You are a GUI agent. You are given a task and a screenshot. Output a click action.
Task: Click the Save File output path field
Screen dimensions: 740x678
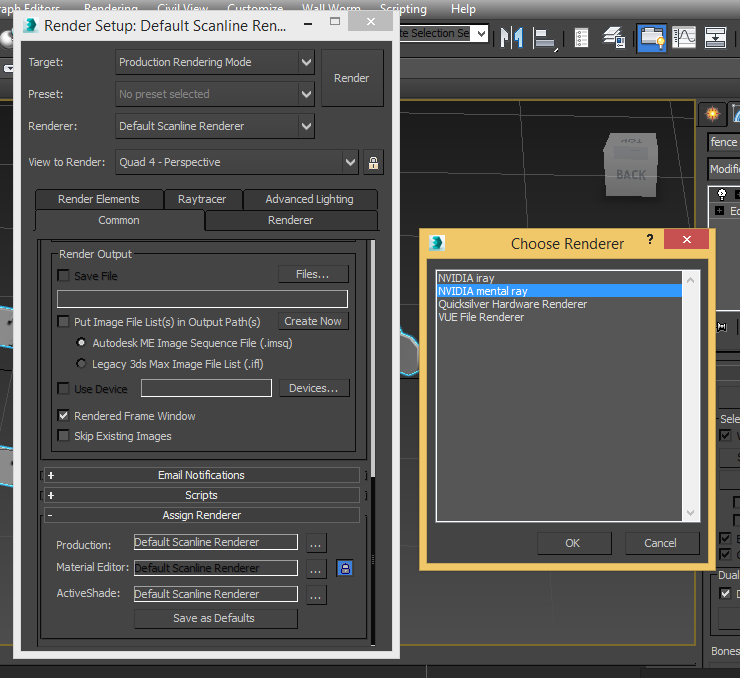click(x=202, y=299)
